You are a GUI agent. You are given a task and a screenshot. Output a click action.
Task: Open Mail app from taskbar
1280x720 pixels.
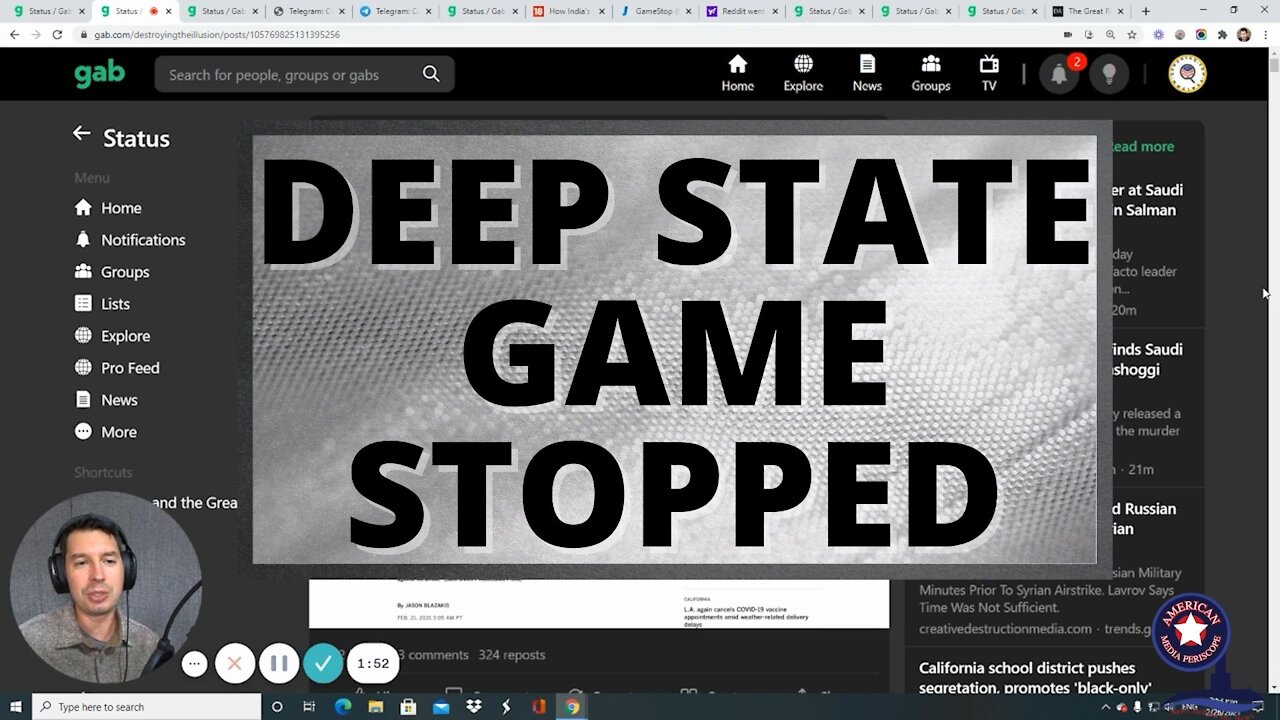(441, 707)
